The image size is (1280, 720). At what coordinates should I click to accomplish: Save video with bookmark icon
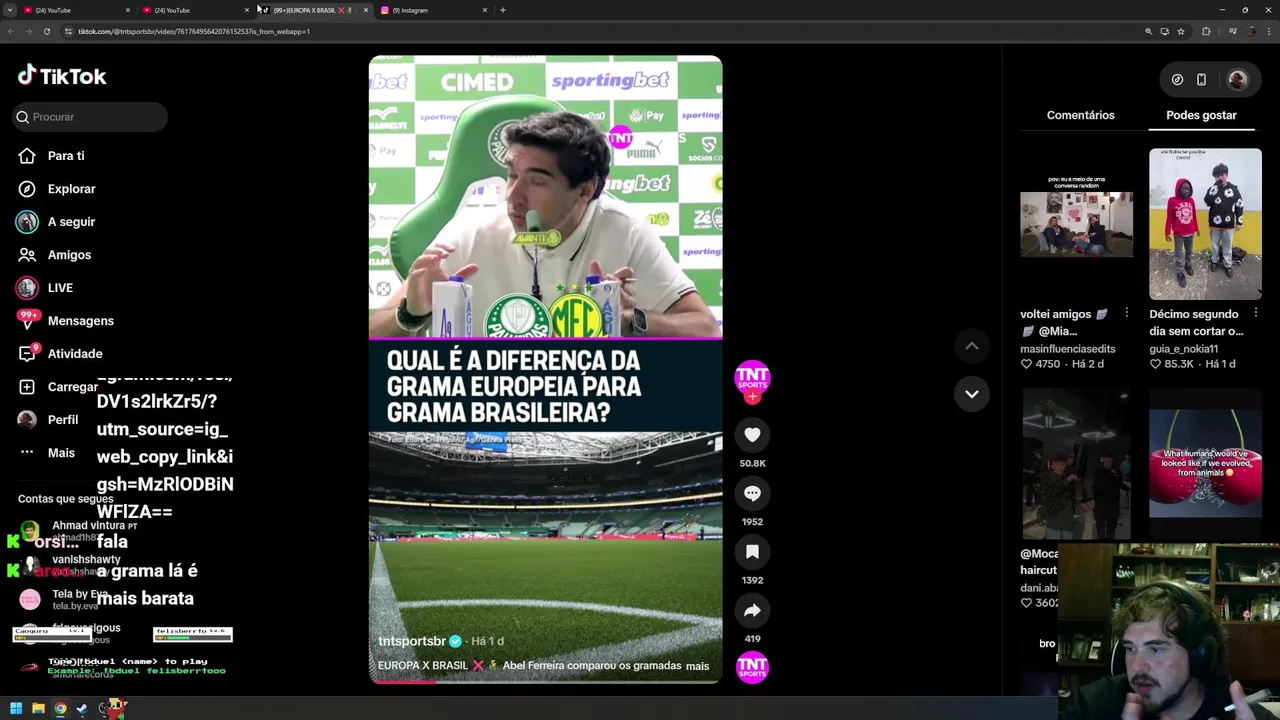(752, 551)
